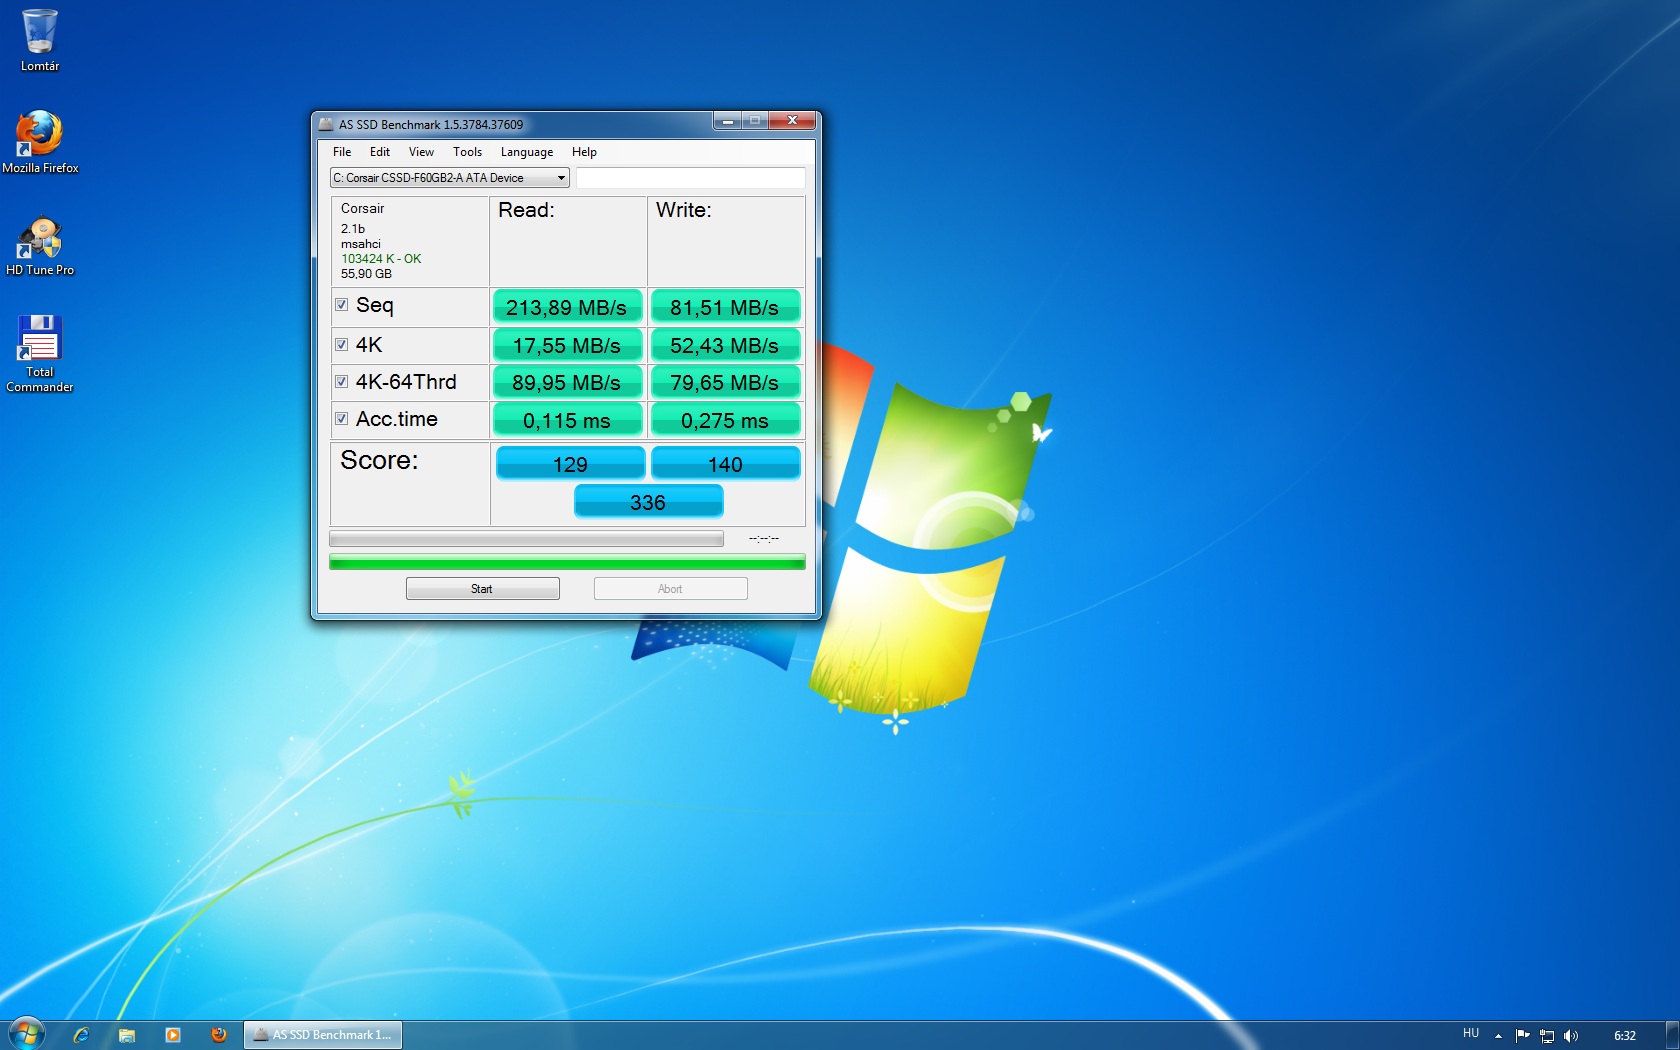1680x1050 pixels.
Task: Click the AS SSD Benchmark taskbar button
Action: coord(323,1035)
